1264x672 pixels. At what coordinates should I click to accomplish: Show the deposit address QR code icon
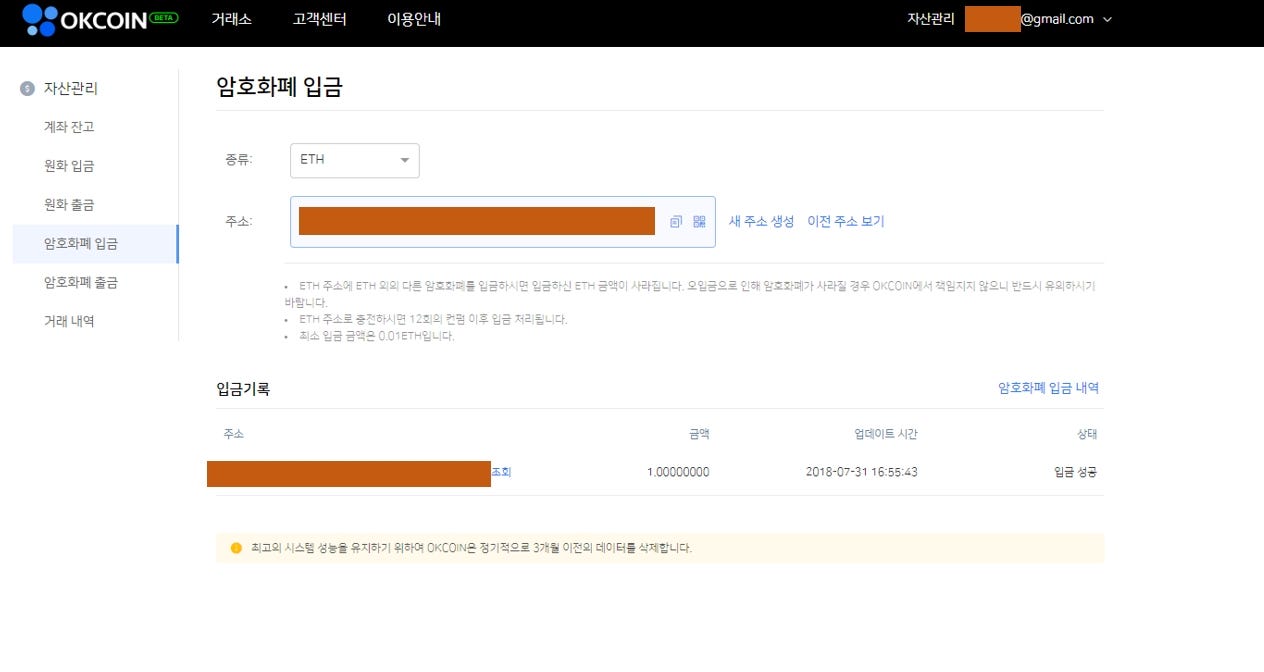pyautogui.click(x=699, y=222)
